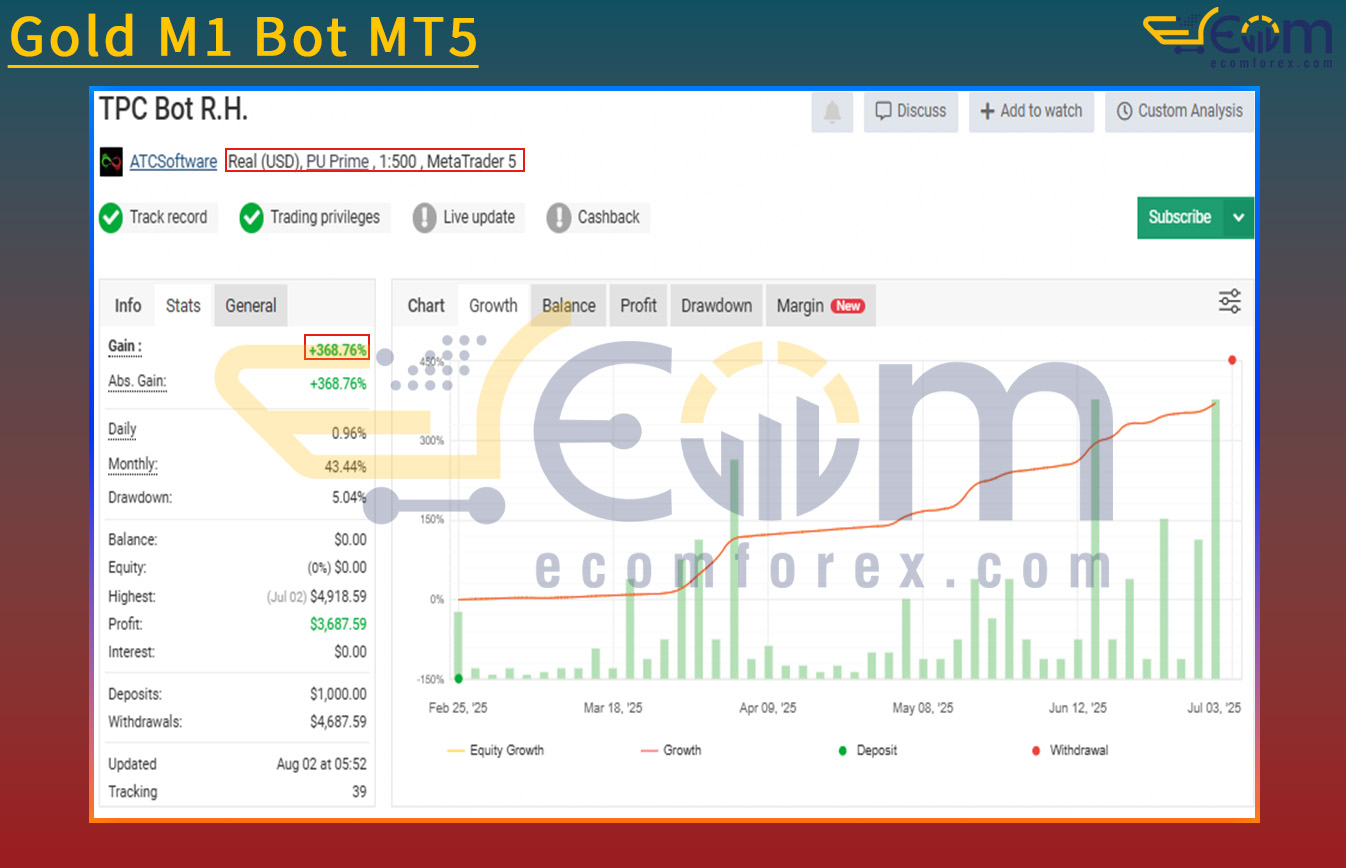Click the Updated time Aug 02 at 05:52
This screenshot has height=868, width=1346.
coord(321,764)
